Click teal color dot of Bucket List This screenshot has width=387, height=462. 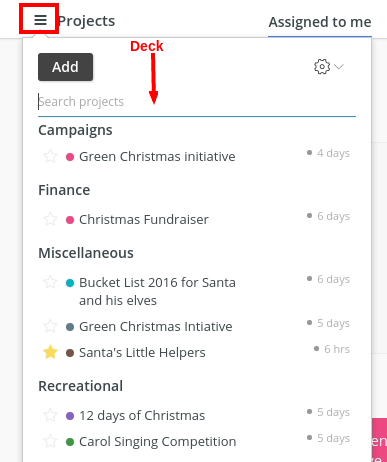(x=70, y=283)
